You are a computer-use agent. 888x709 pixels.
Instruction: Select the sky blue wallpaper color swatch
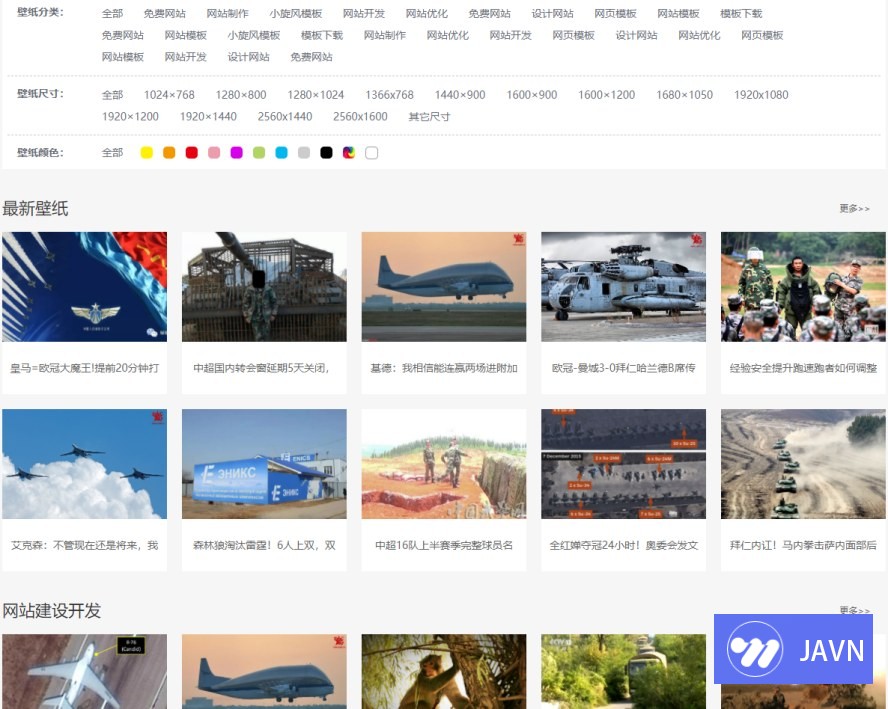click(281, 152)
